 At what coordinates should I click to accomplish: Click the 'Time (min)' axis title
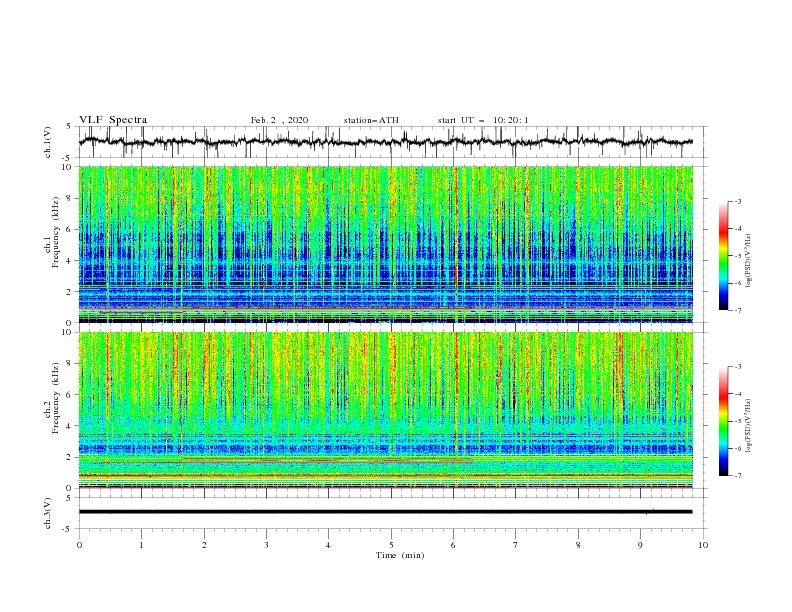(400, 555)
